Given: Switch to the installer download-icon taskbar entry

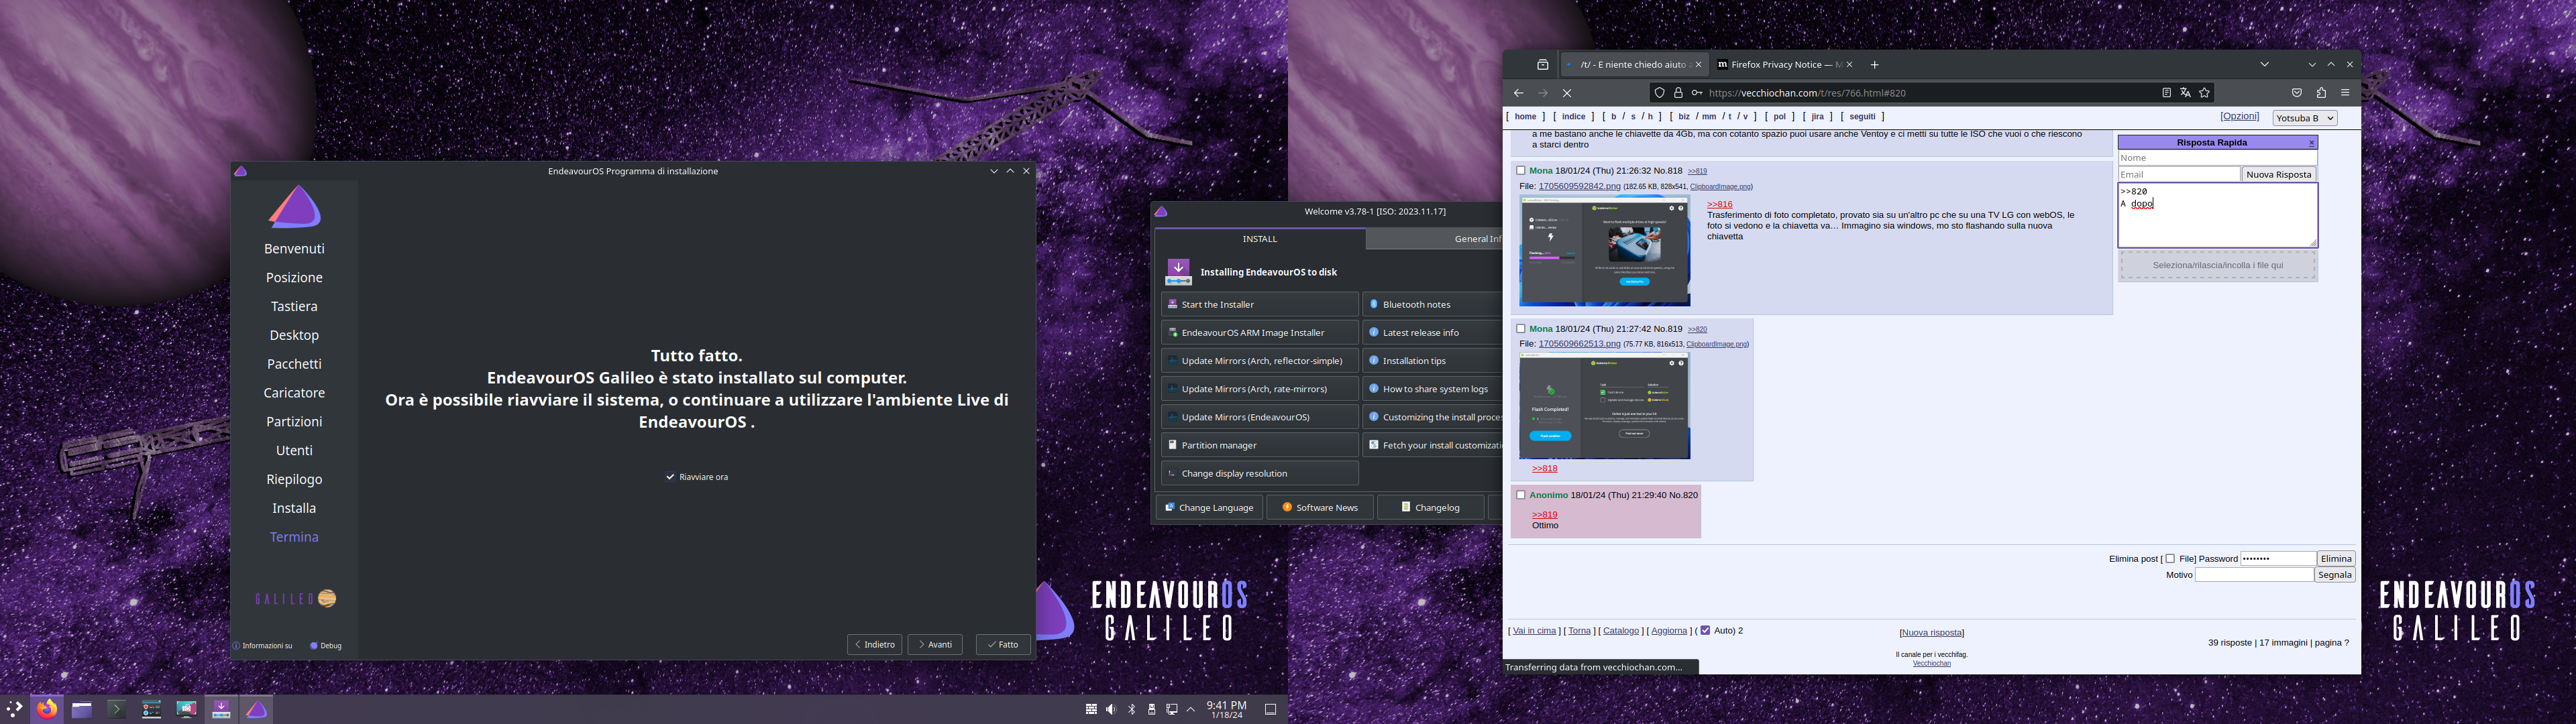Looking at the screenshot, I should [x=222, y=709].
